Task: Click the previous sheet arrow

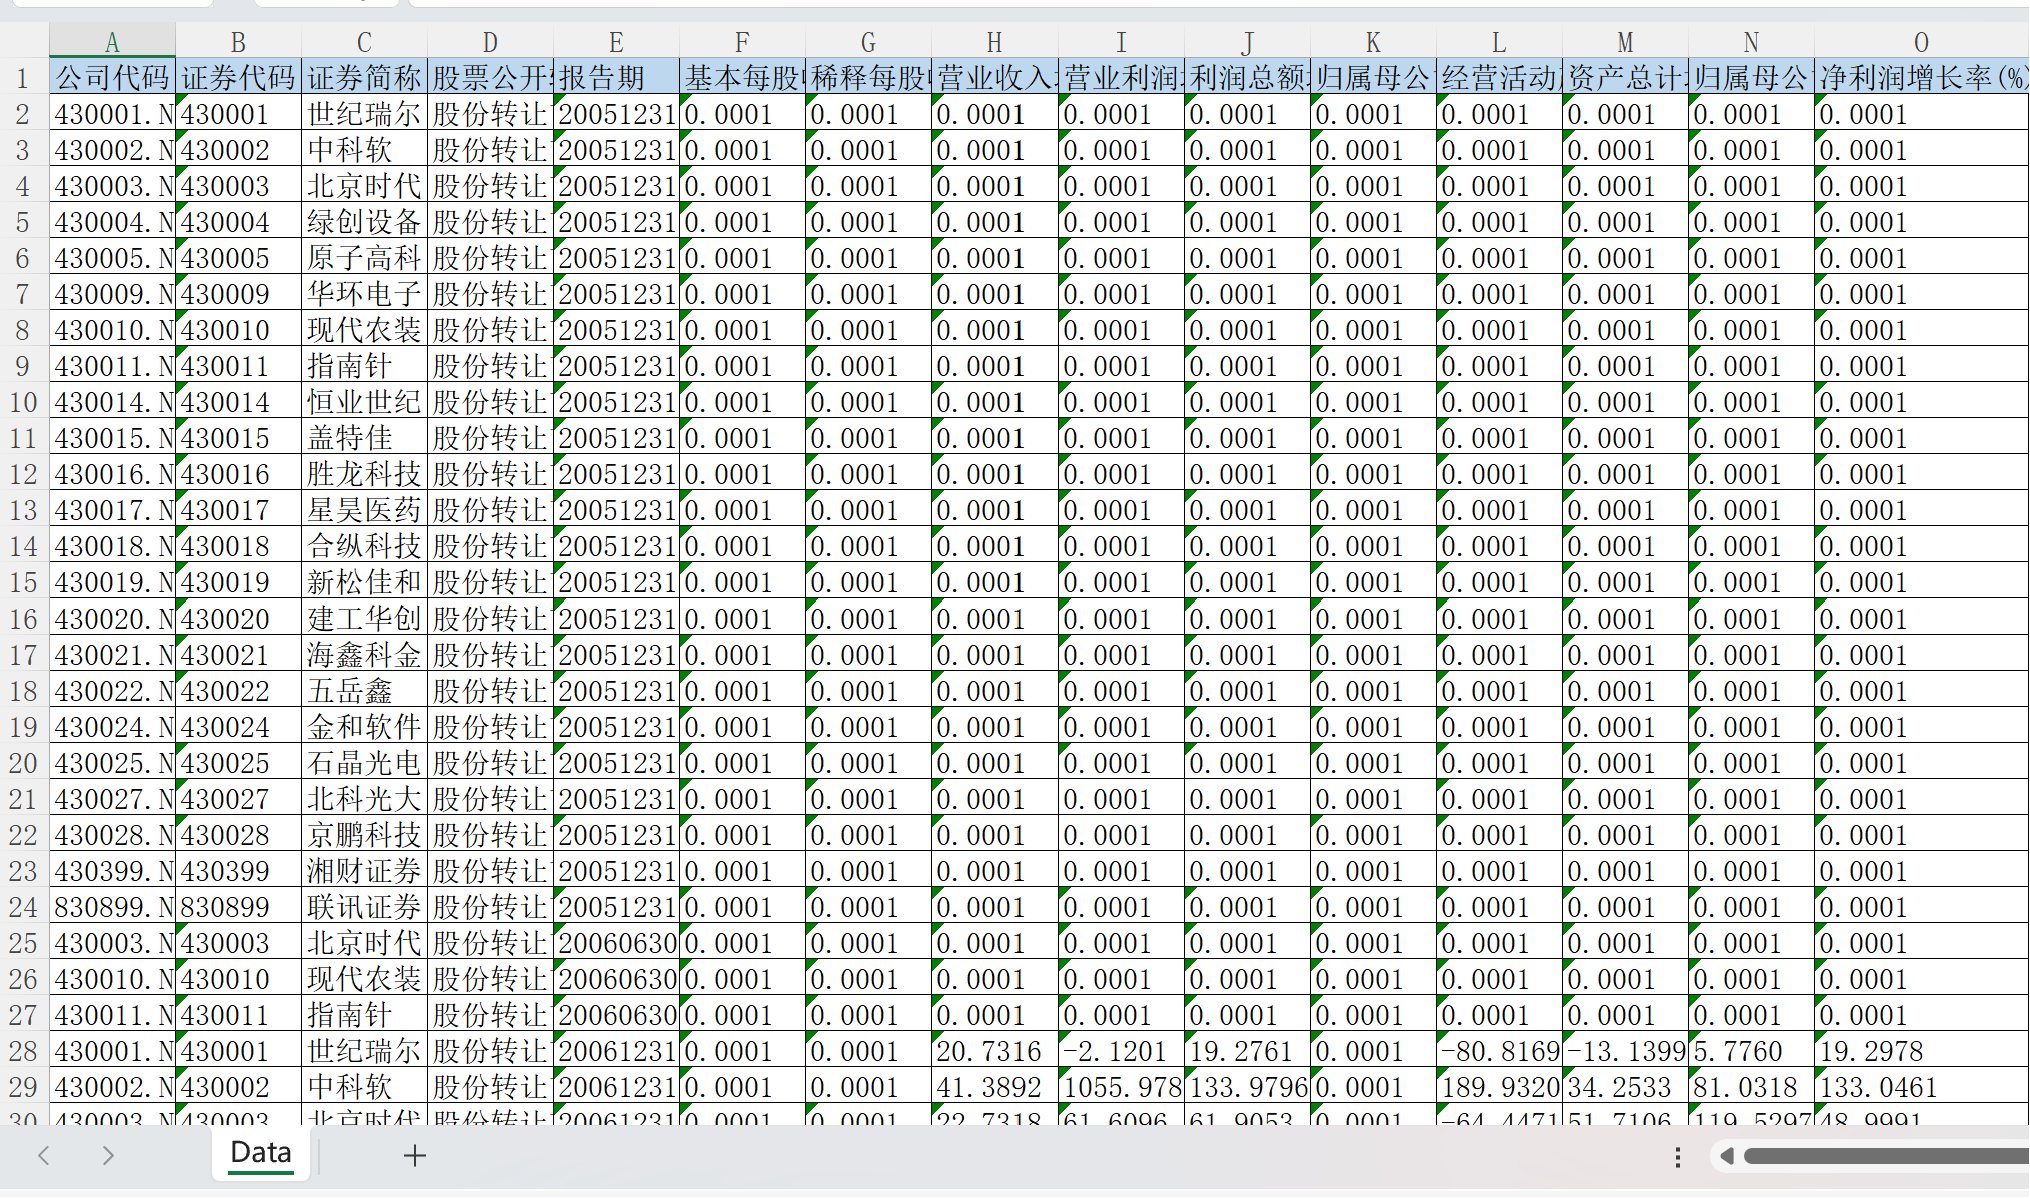Action: click(x=44, y=1156)
